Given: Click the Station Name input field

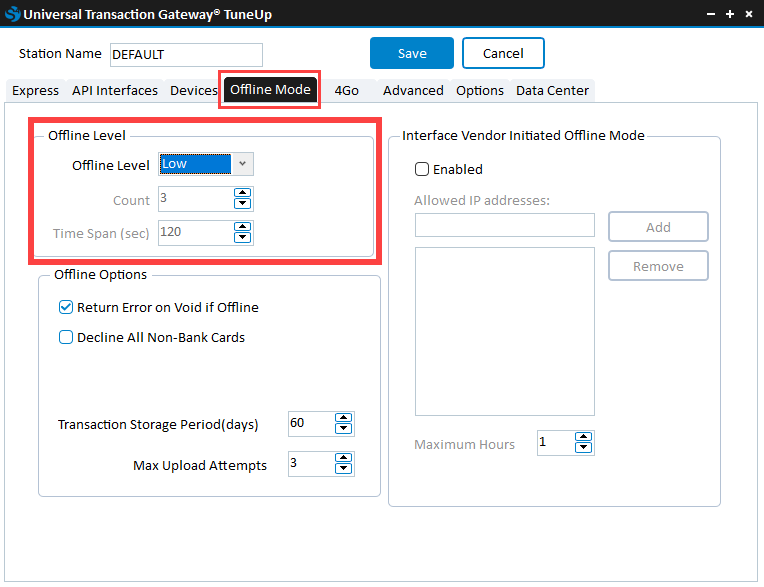Looking at the screenshot, I should [186, 55].
